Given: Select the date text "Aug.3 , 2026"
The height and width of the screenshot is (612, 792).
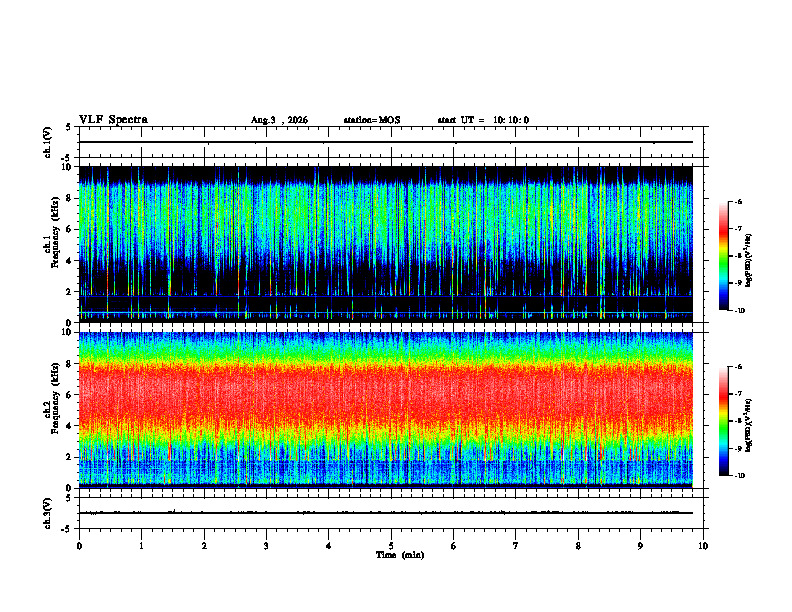Looking at the screenshot, I should point(279,120).
